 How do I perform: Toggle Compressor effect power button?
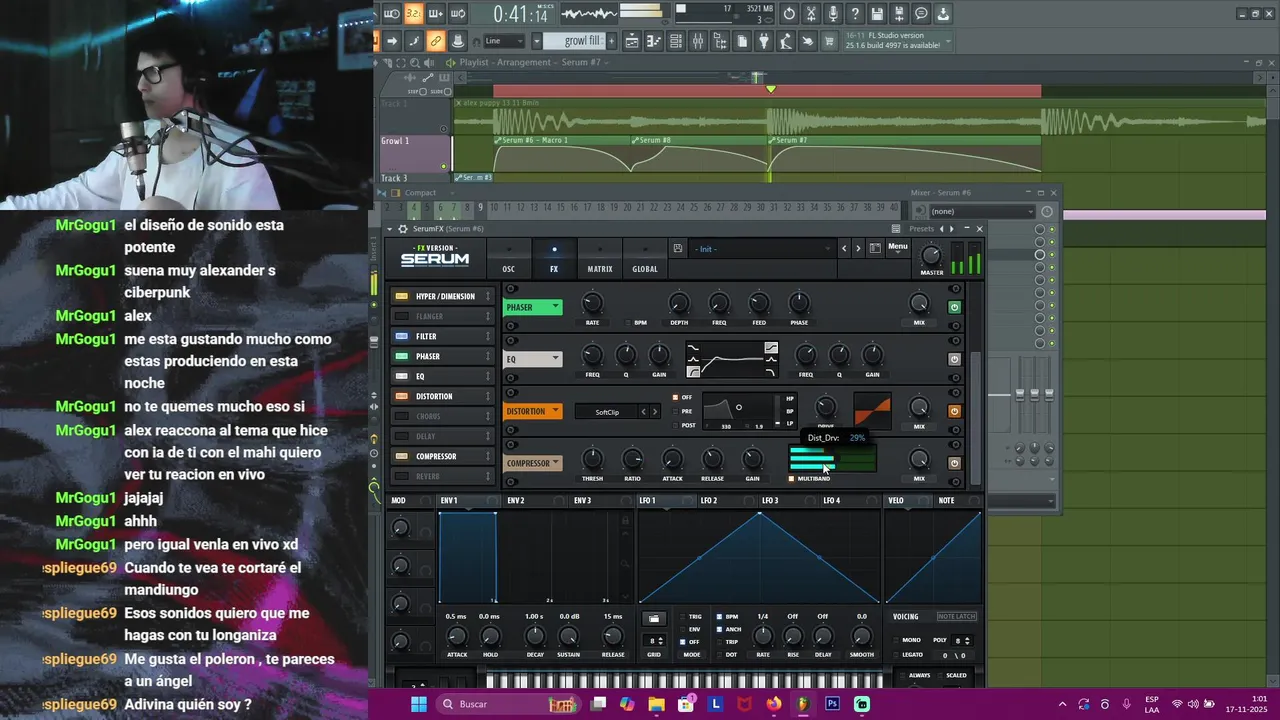954,463
